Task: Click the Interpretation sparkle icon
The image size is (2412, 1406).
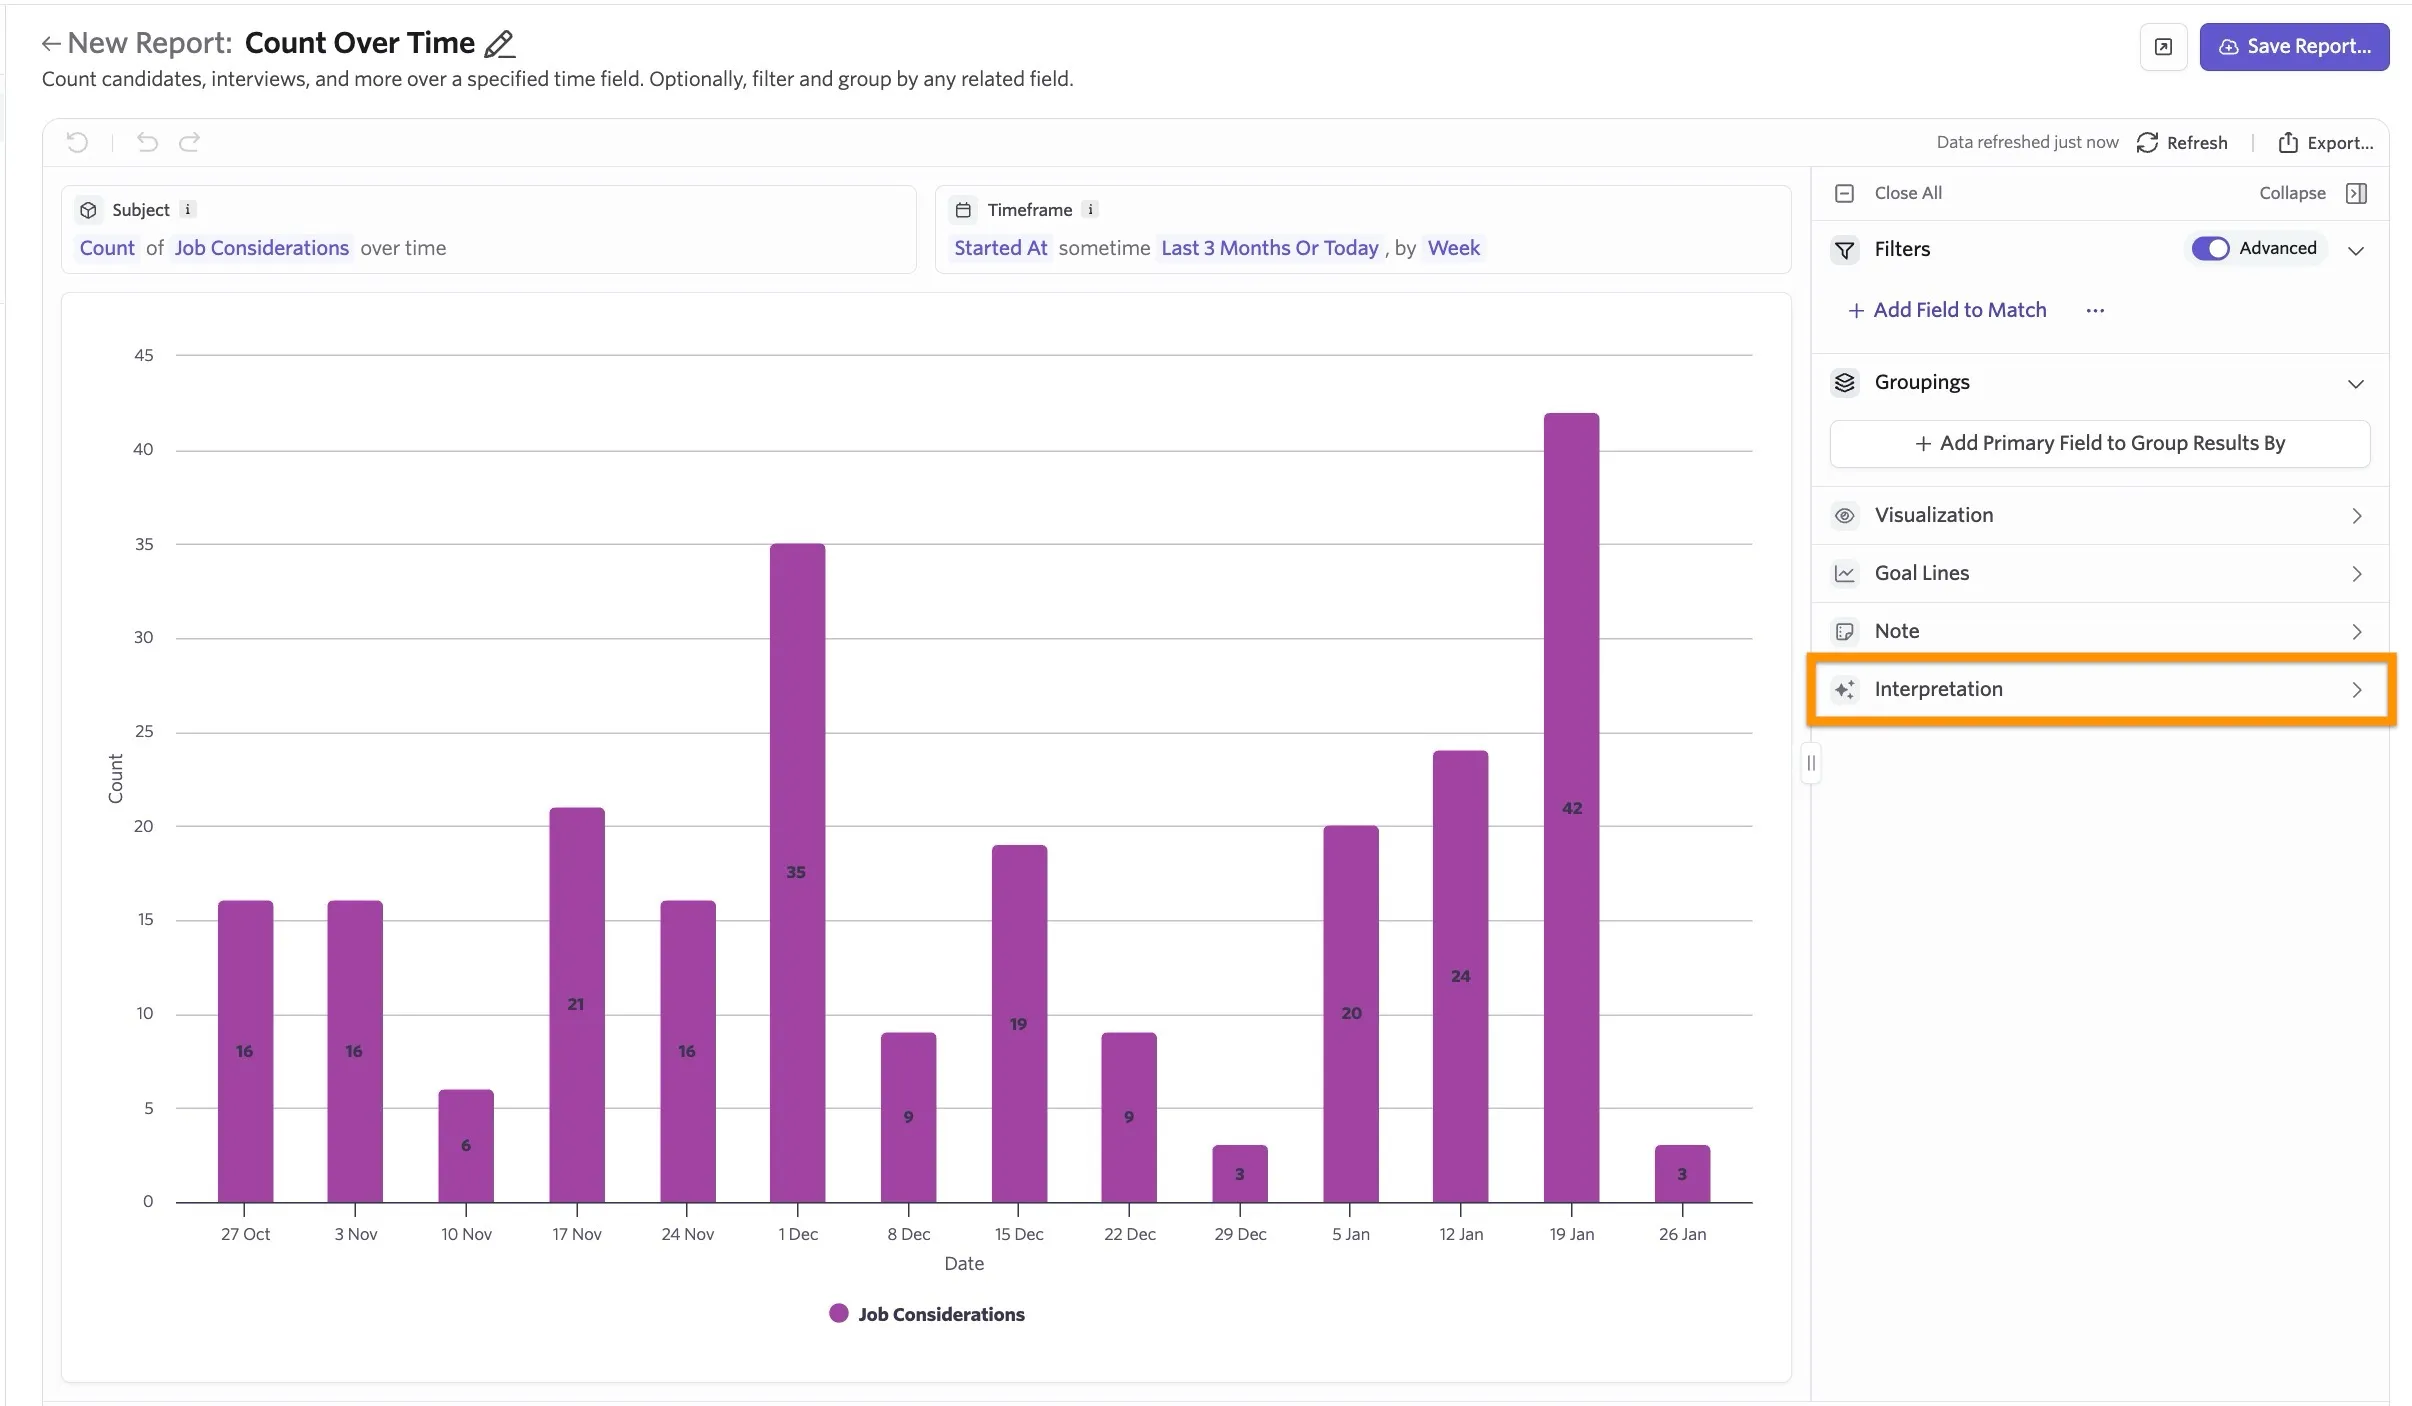Action: point(1845,690)
